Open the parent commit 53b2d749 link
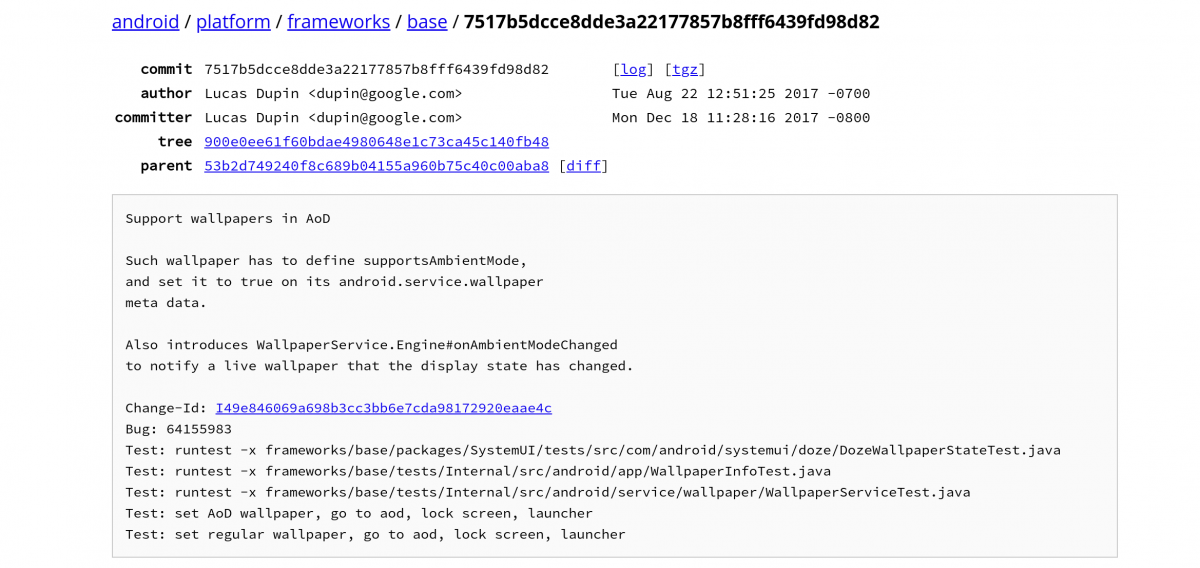The height and width of the screenshot is (568, 1200). click(376, 165)
